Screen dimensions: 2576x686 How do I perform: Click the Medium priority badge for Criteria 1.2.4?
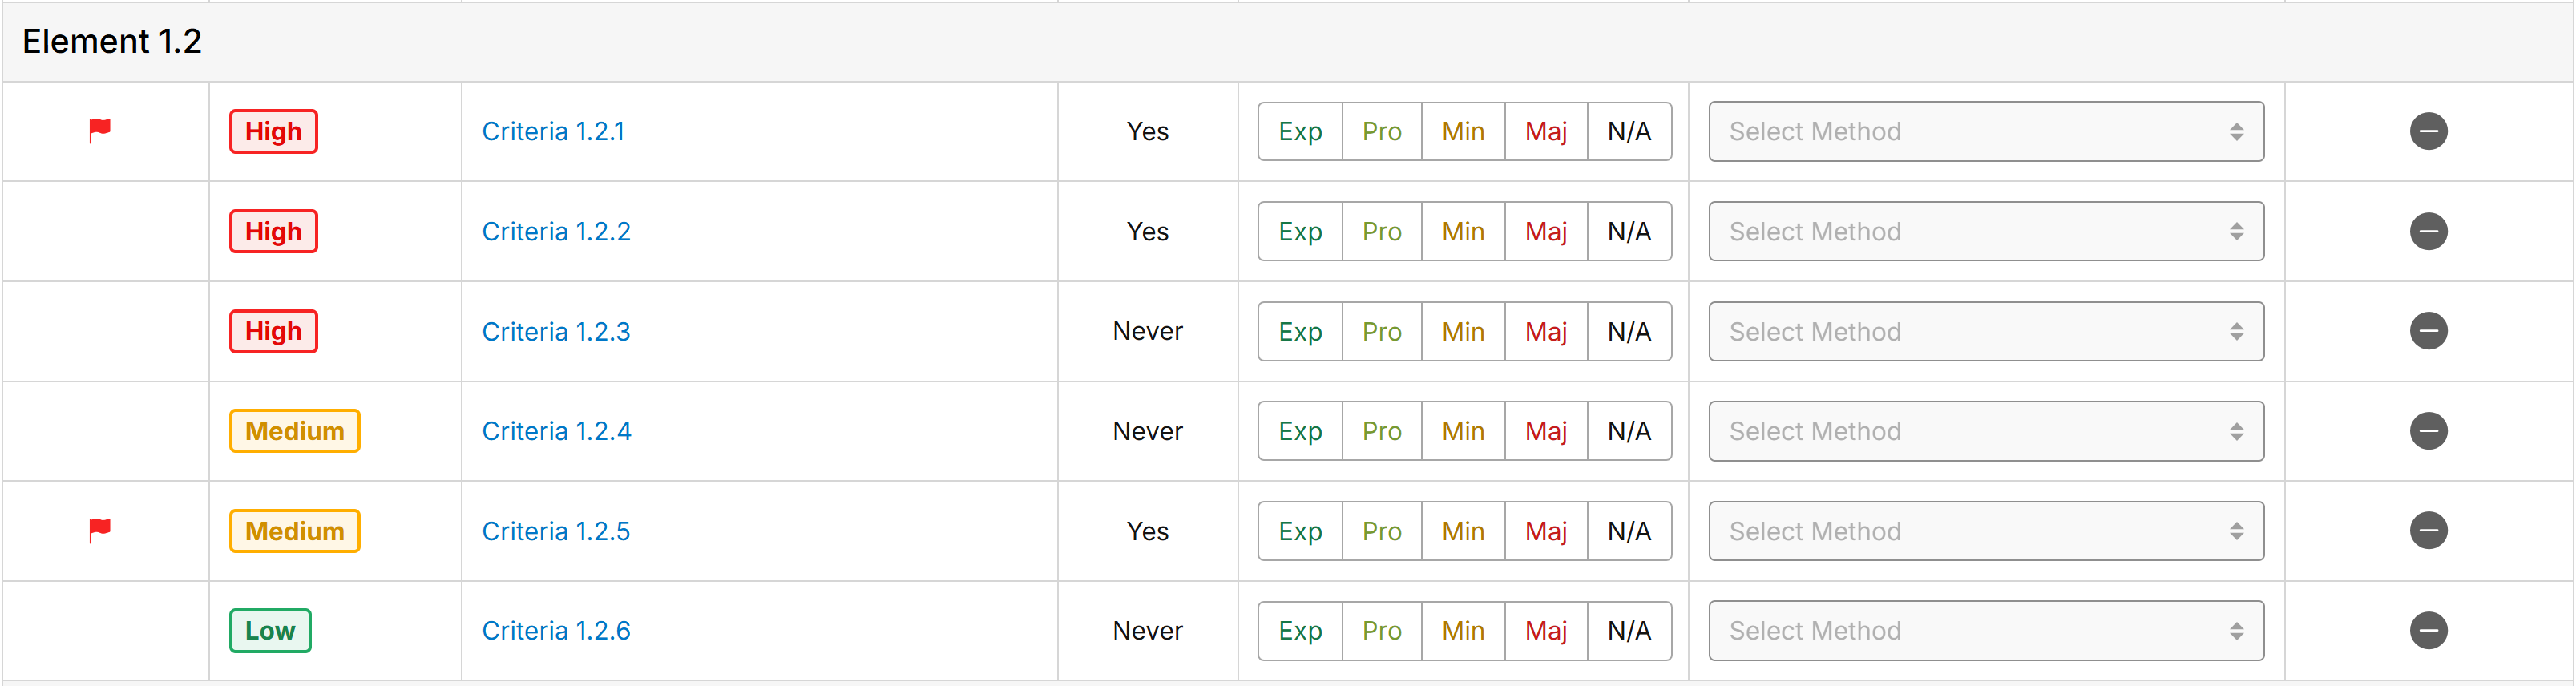pos(294,431)
